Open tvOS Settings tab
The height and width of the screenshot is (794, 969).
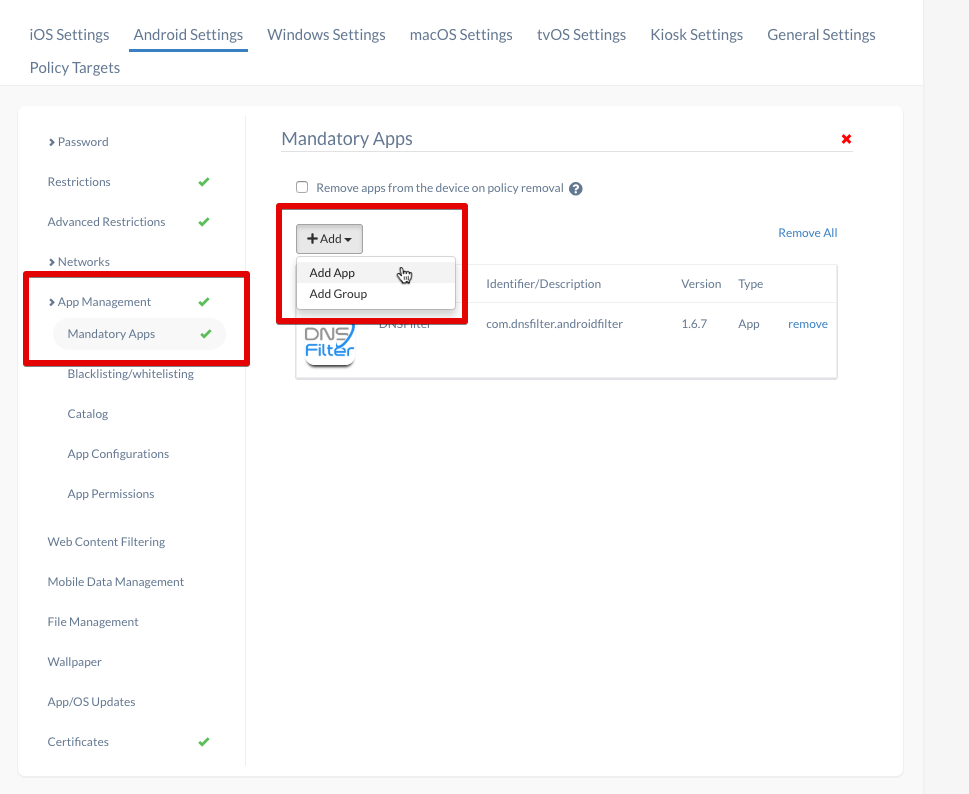point(581,35)
